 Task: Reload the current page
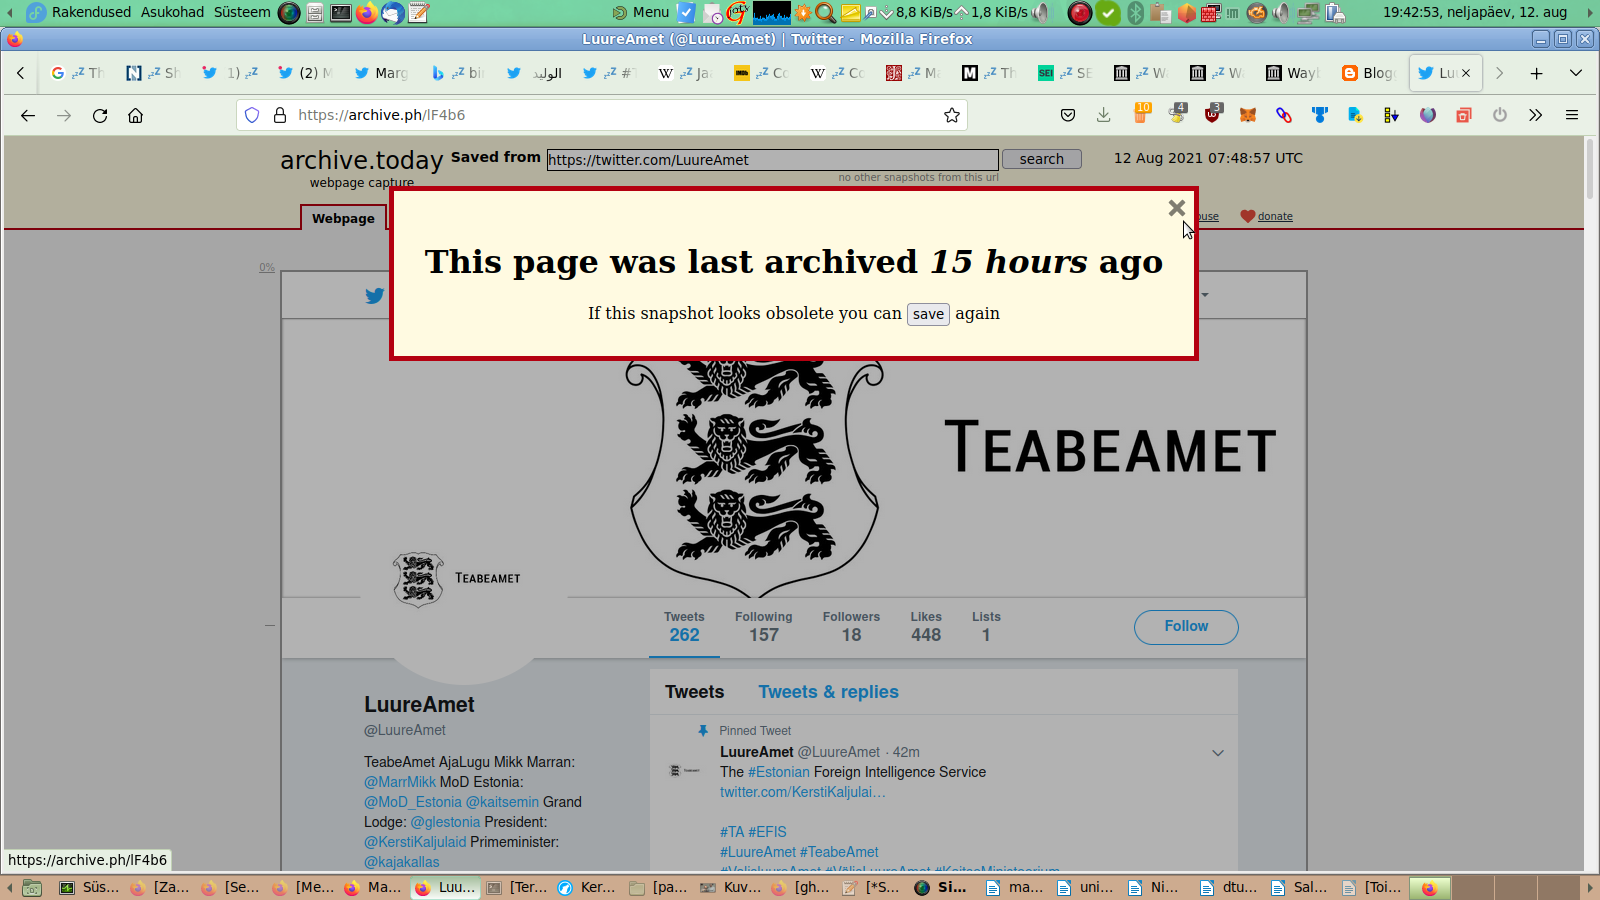coord(100,115)
